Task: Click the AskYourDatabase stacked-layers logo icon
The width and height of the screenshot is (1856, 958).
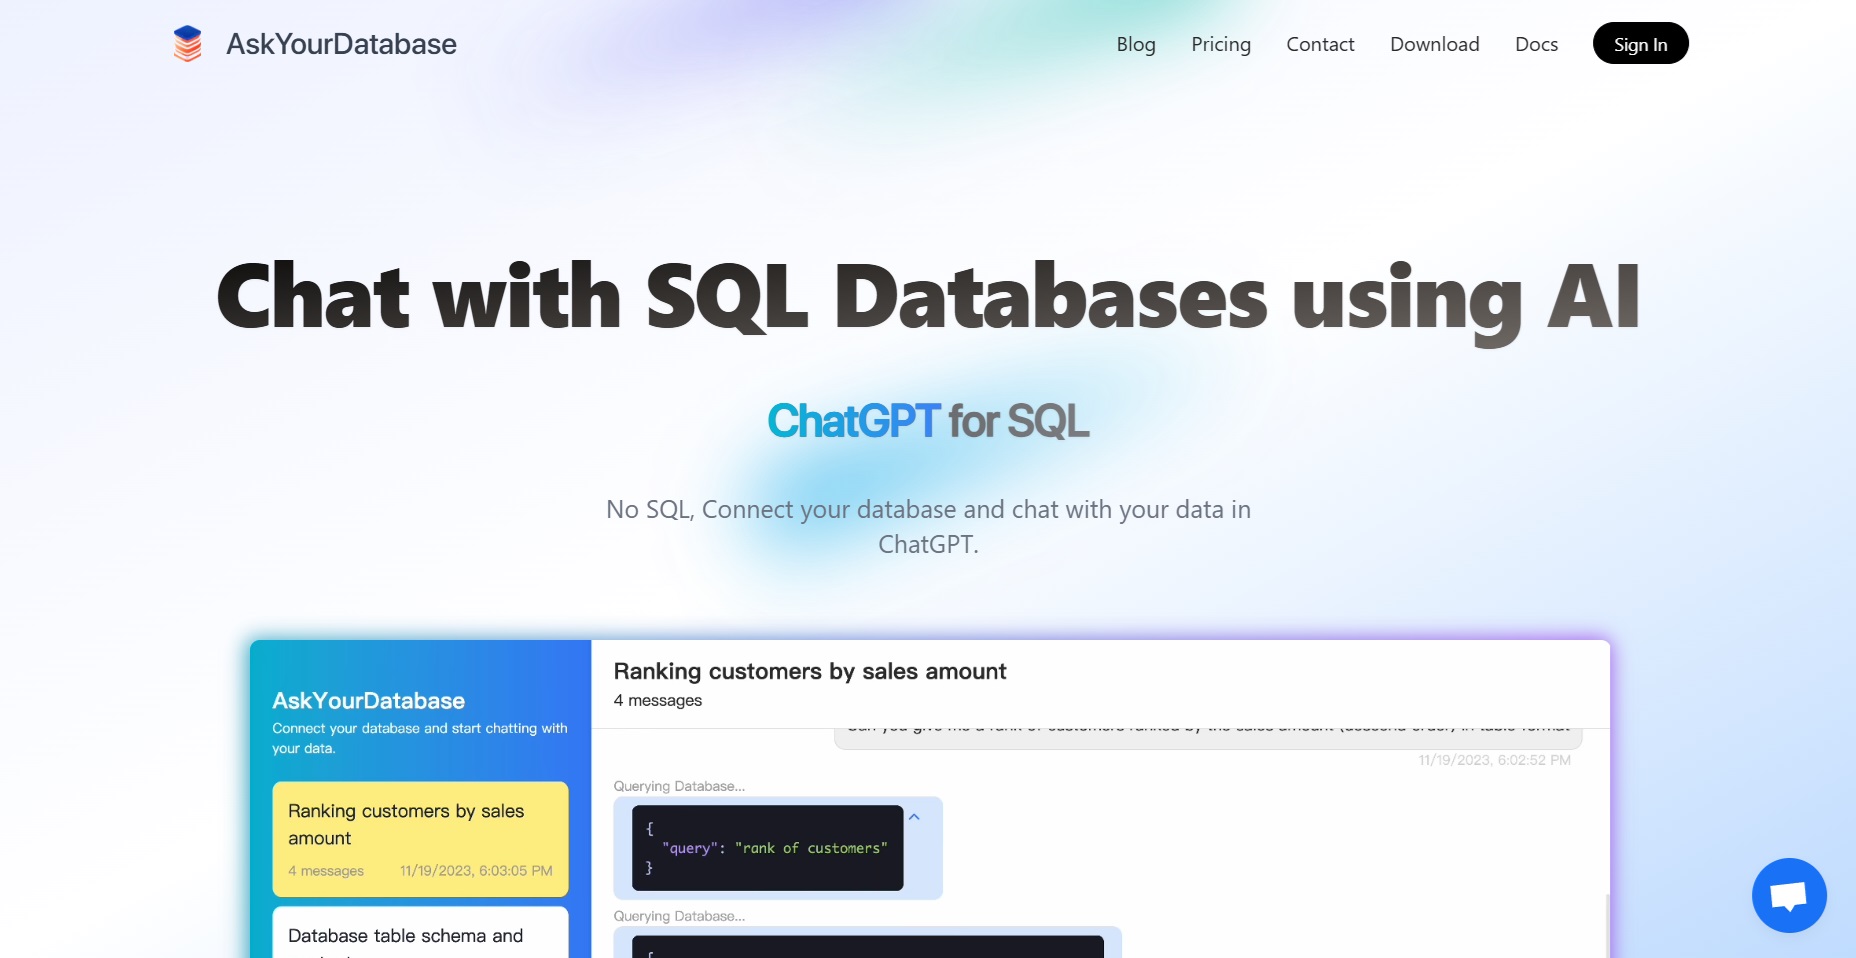Action: click(x=188, y=44)
